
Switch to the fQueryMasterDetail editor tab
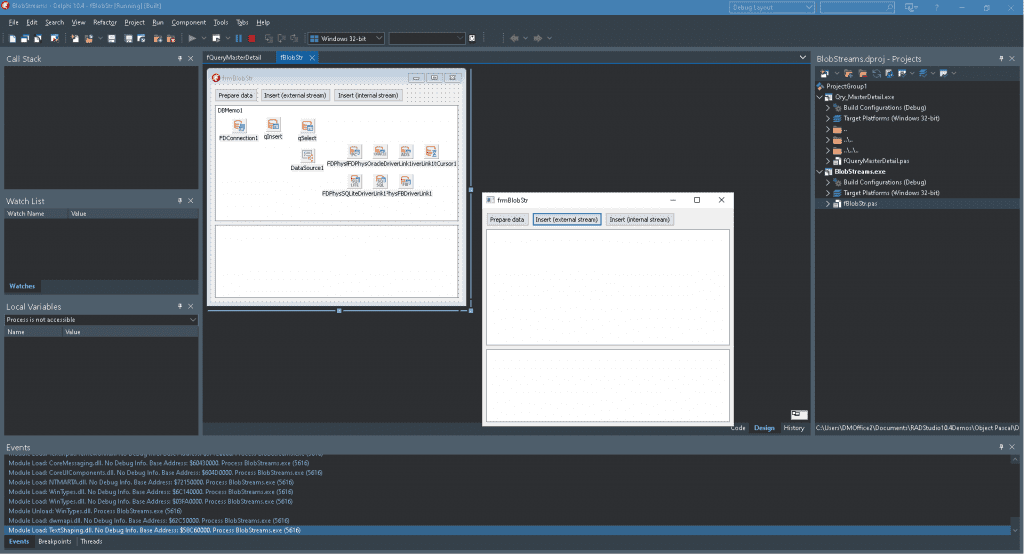[x=234, y=57]
